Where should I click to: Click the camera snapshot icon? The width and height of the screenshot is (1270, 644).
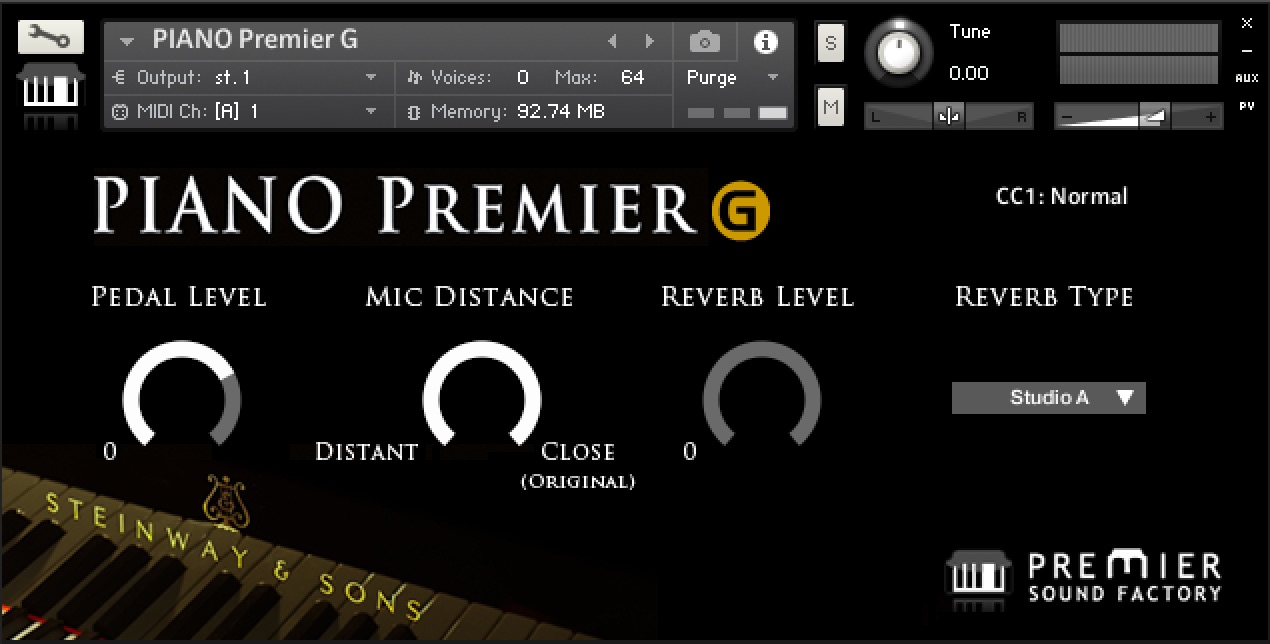pyautogui.click(x=705, y=41)
